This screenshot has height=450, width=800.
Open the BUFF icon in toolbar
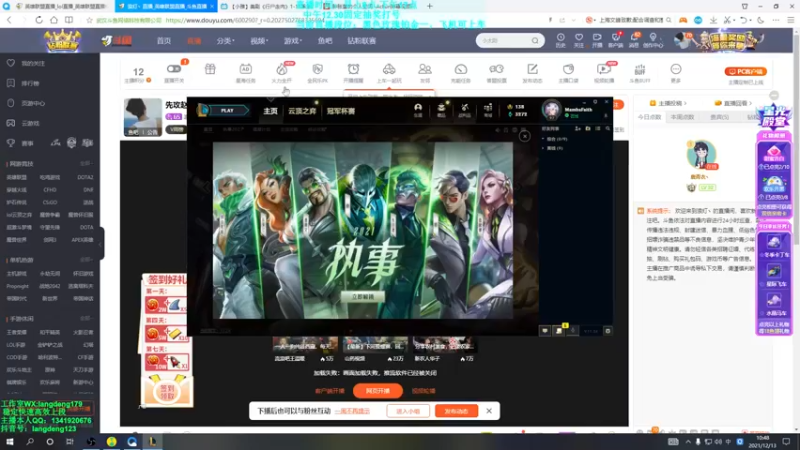640,69
